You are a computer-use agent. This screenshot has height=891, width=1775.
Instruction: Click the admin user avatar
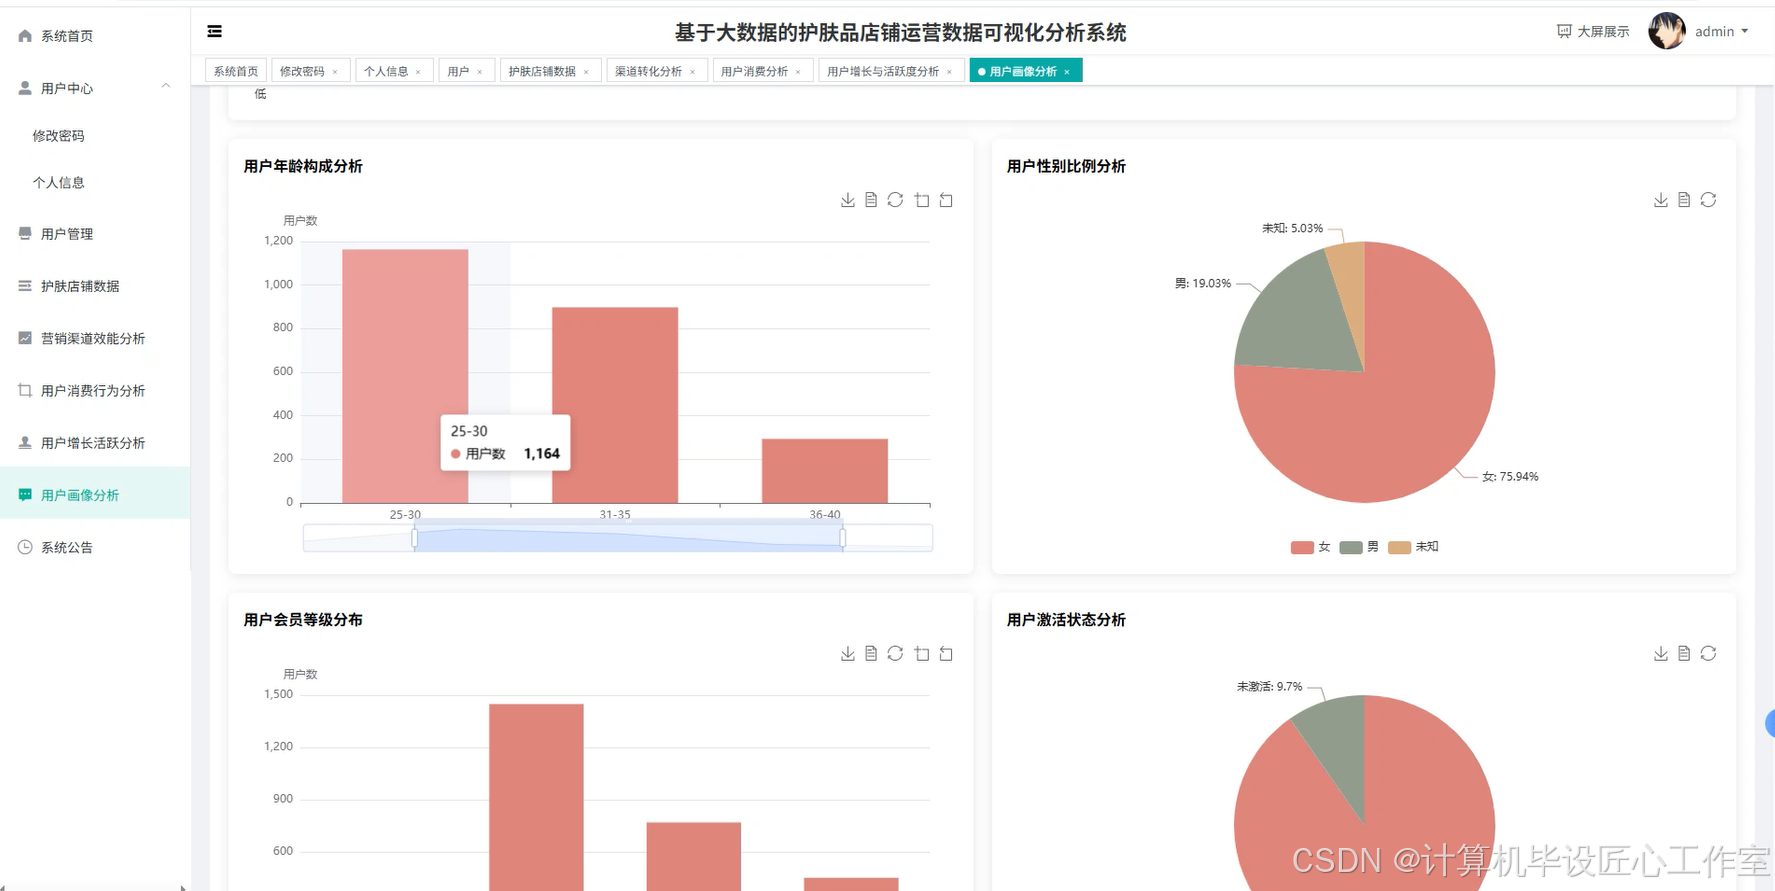coord(1666,31)
